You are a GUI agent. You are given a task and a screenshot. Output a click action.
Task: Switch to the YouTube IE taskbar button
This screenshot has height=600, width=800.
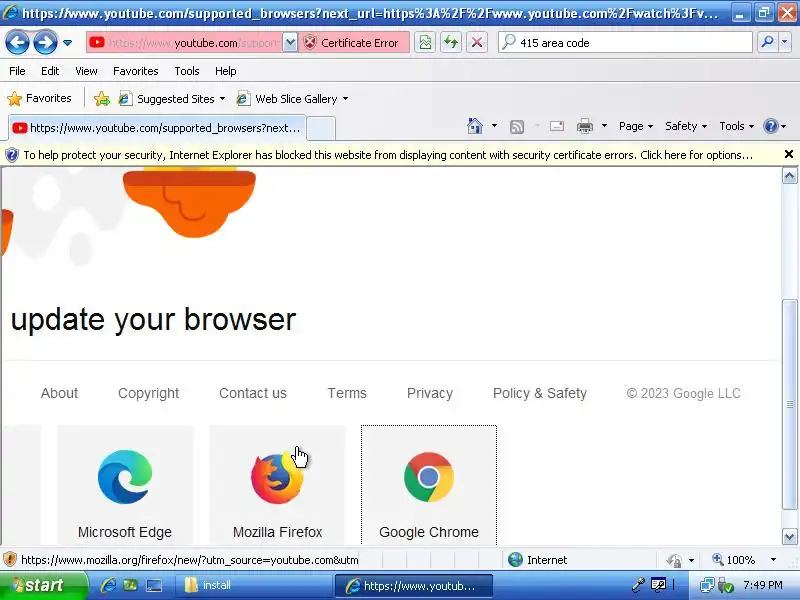click(413, 585)
